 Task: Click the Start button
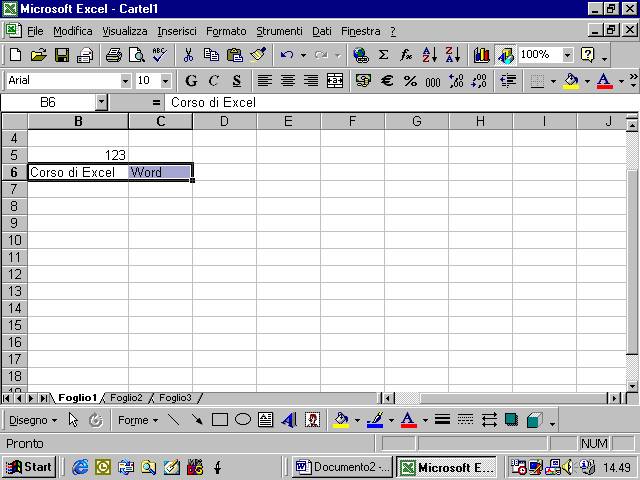(x=29, y=467)
